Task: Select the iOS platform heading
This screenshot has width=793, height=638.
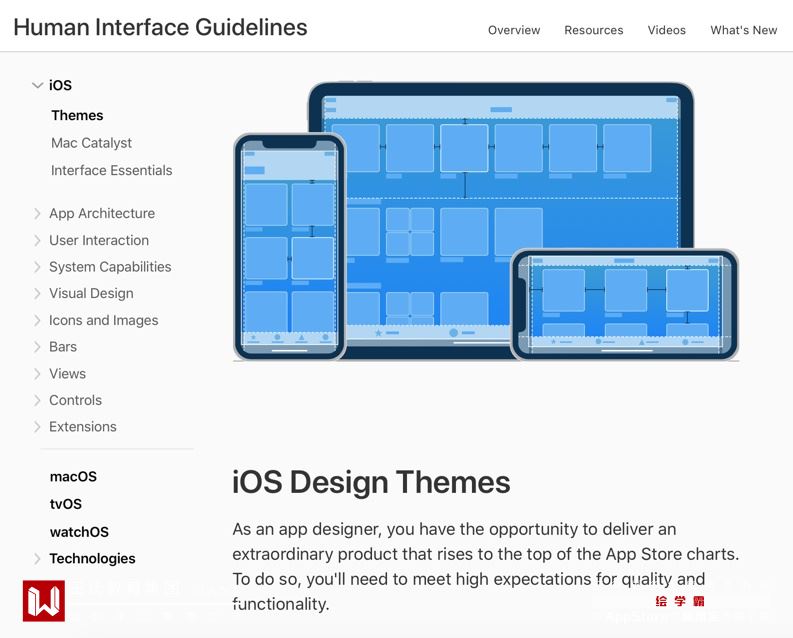Action: (x=60, y=85)
